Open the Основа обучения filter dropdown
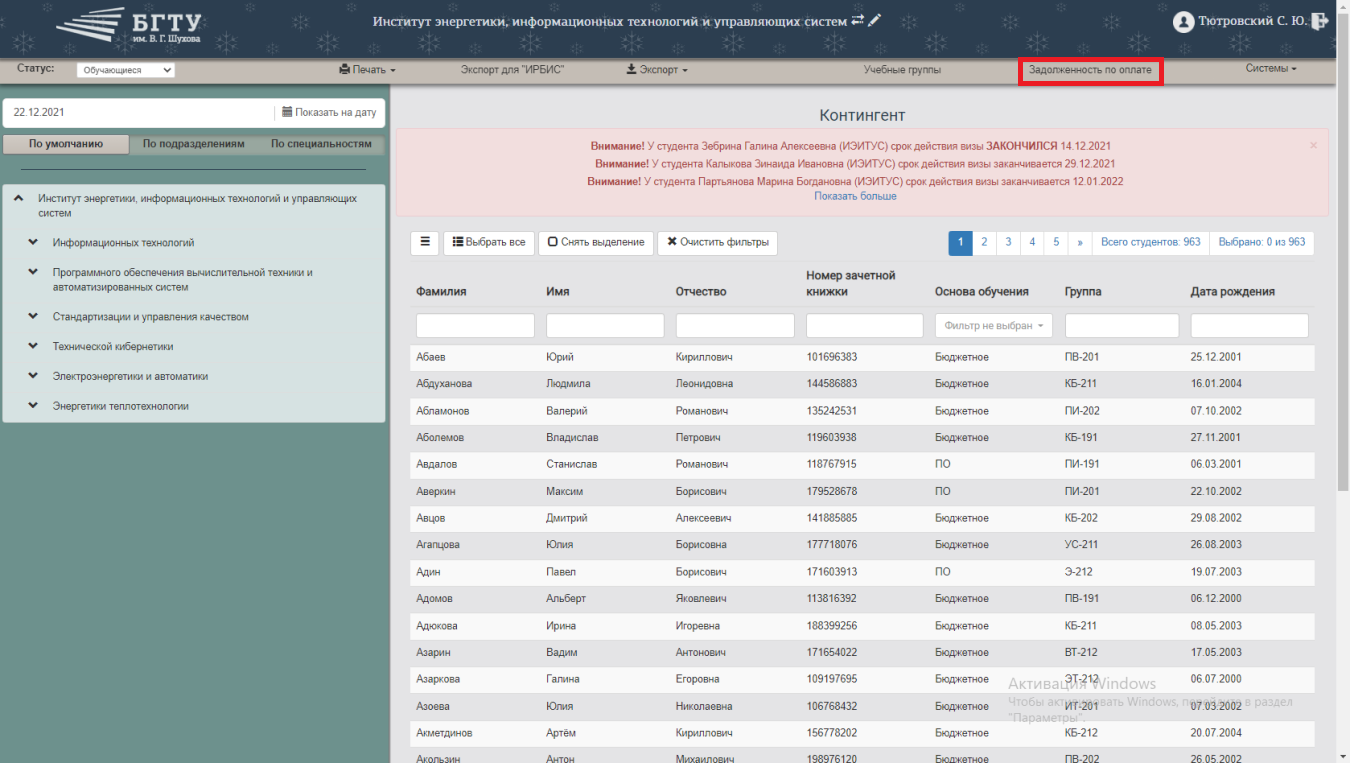 (x=994, y=326)
